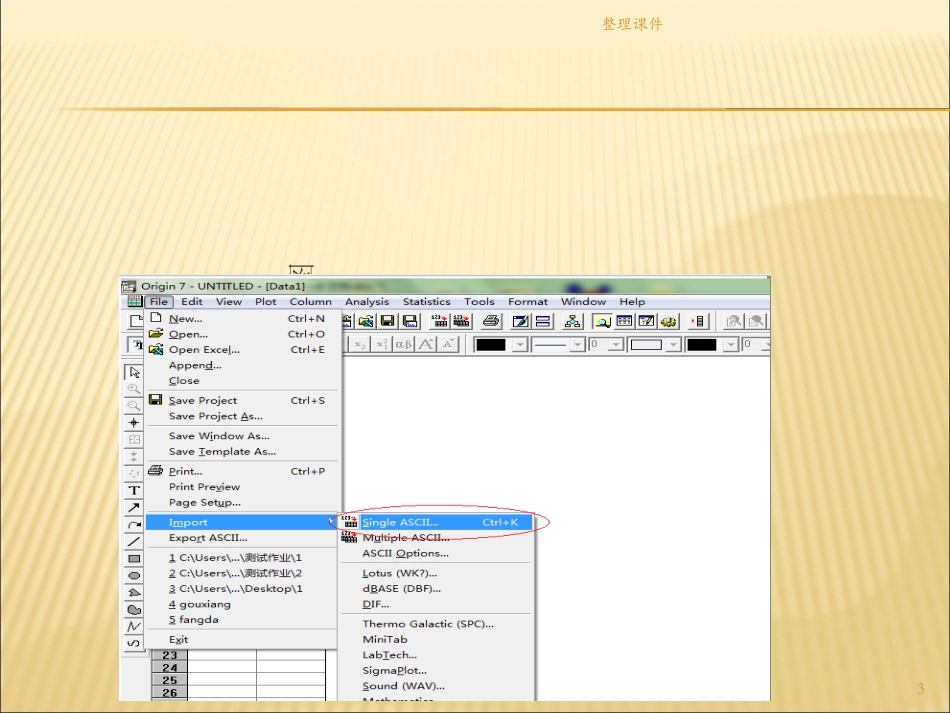Open the Analysis menu
The width and height of the screenshot is (950, 713).
tap(366, 301)
